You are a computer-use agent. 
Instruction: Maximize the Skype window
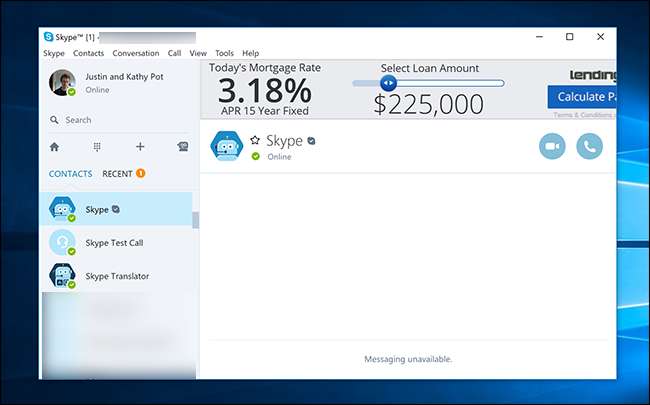click(570, 37)
